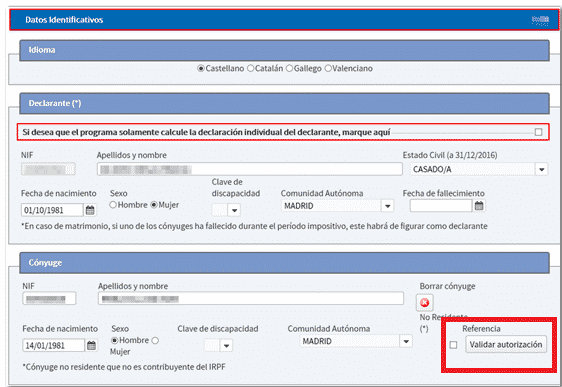Screen dimensions: 562x387
Task: Click the Declarante (*) section header
Action: click(x=284, y=104)
